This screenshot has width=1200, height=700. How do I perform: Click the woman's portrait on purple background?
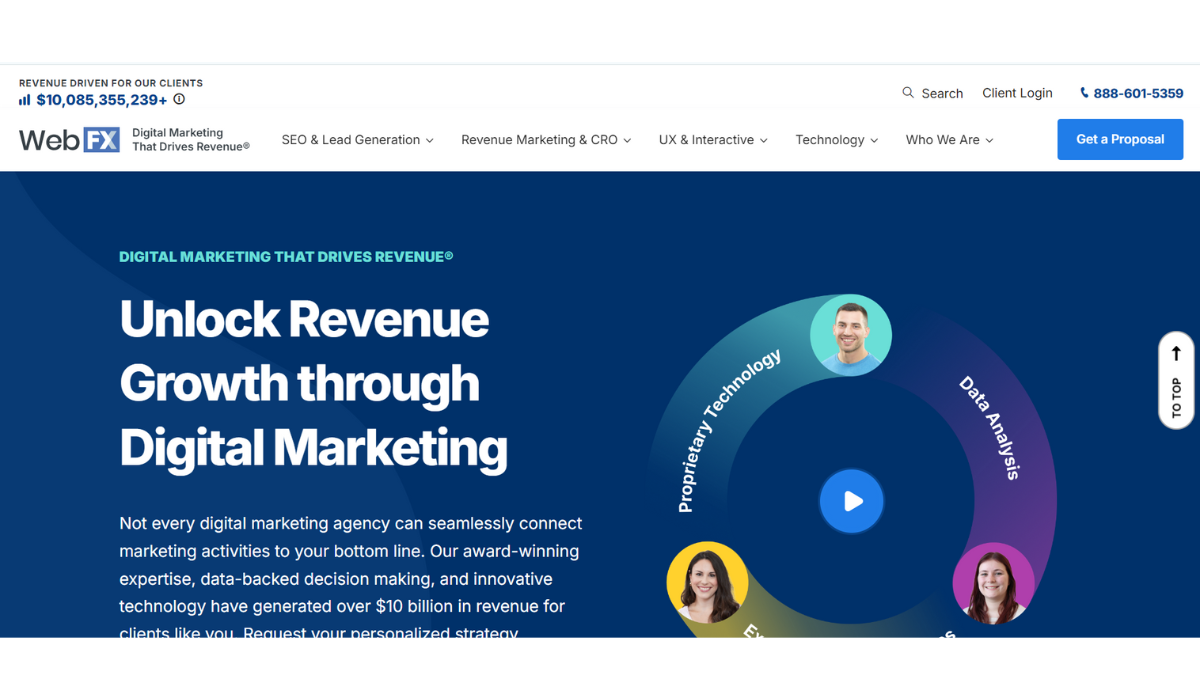pyautogui.click(x=993, y=583)
